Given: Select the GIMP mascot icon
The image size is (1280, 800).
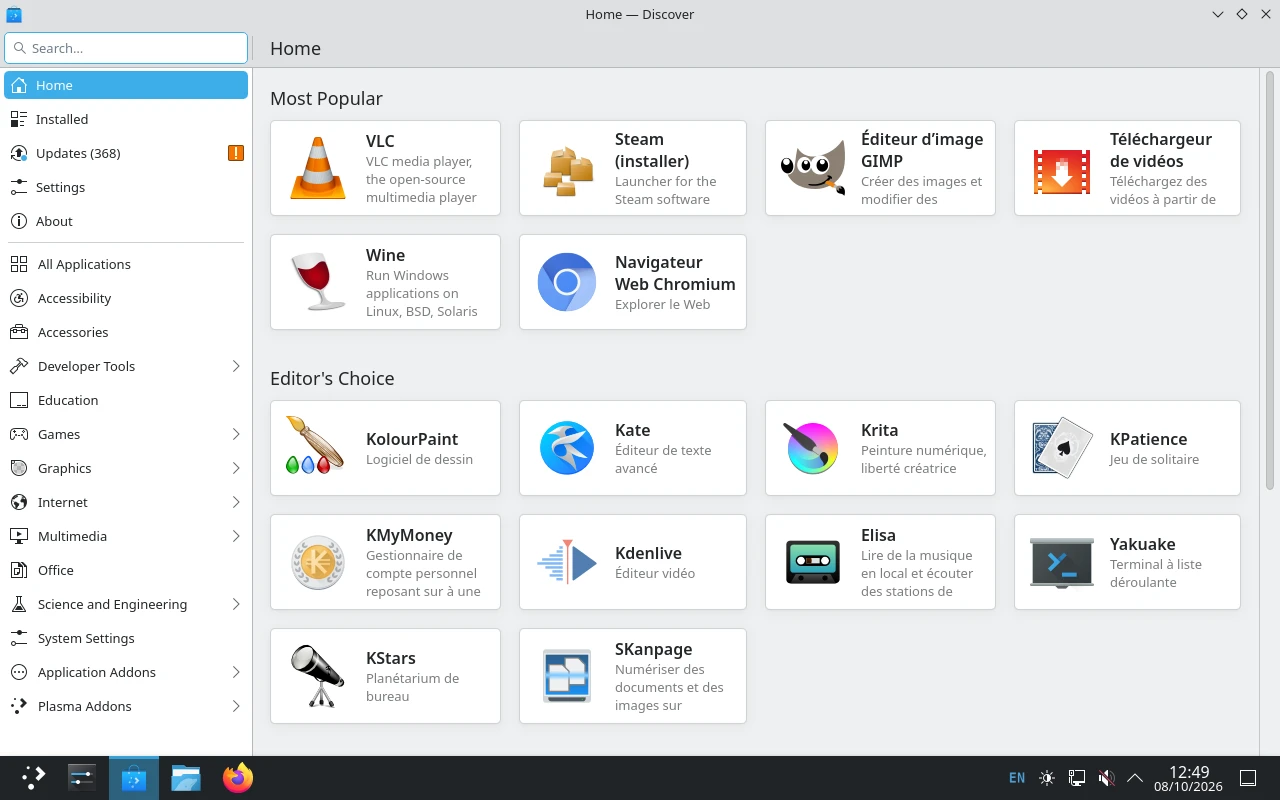Looking at the screenshot, I should [813, 168].
